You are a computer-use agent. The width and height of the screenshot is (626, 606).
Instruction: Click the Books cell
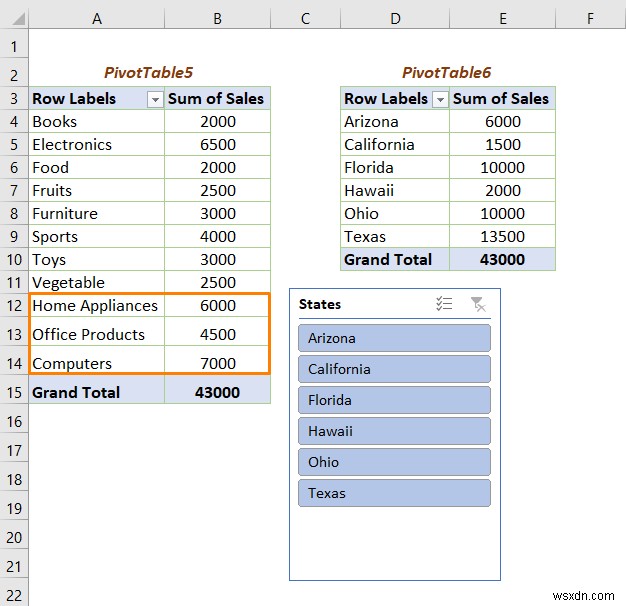click(97, 121)
